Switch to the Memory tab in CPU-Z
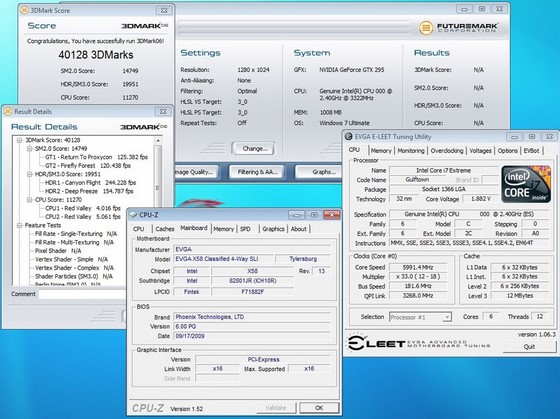560x419 pixels. click(223, 229)
